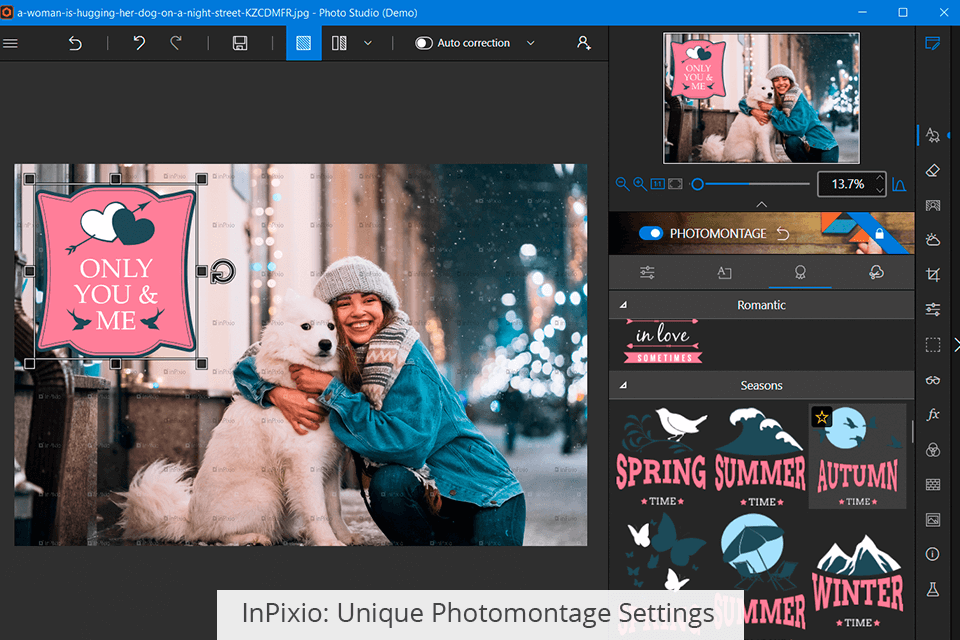Select the Crop tool in sidebar
Screen dimensions: 960x640
(x=932, y=274)
